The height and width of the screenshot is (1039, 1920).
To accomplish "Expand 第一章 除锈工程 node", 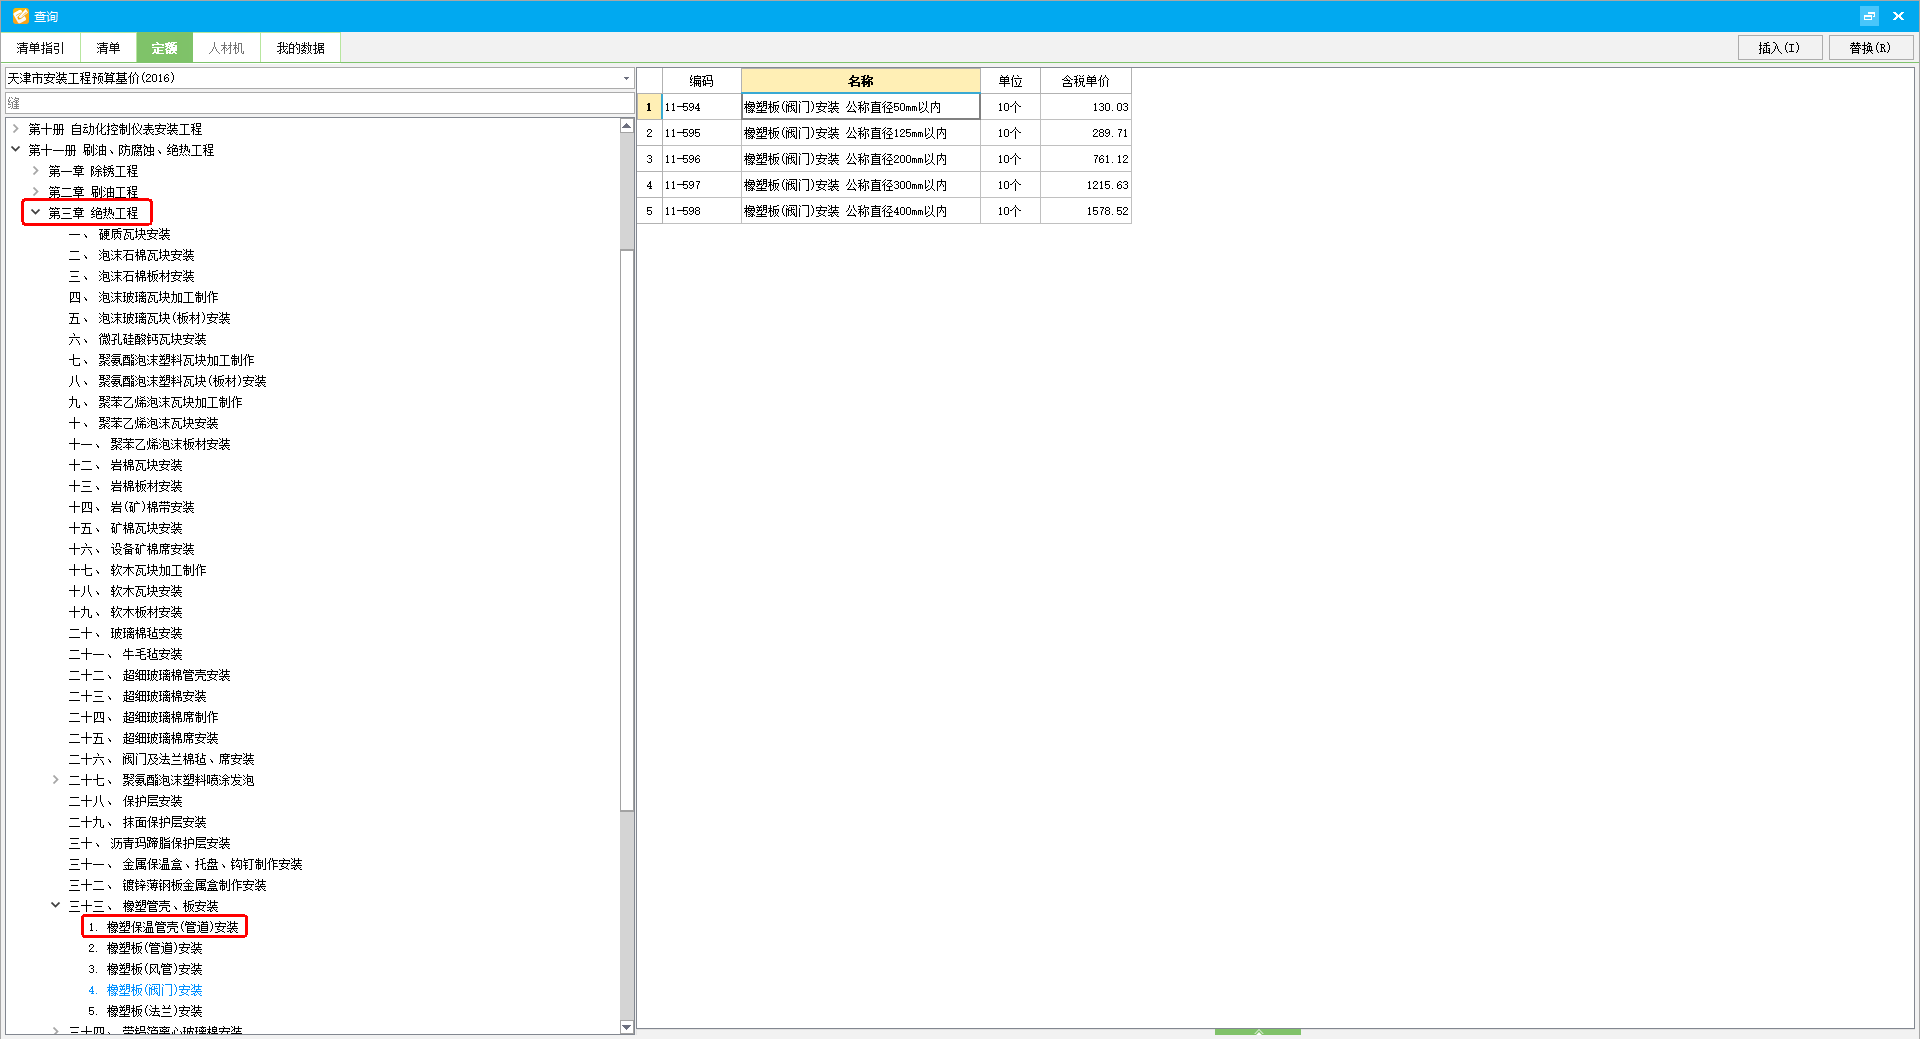I will [x=36, y=171].
